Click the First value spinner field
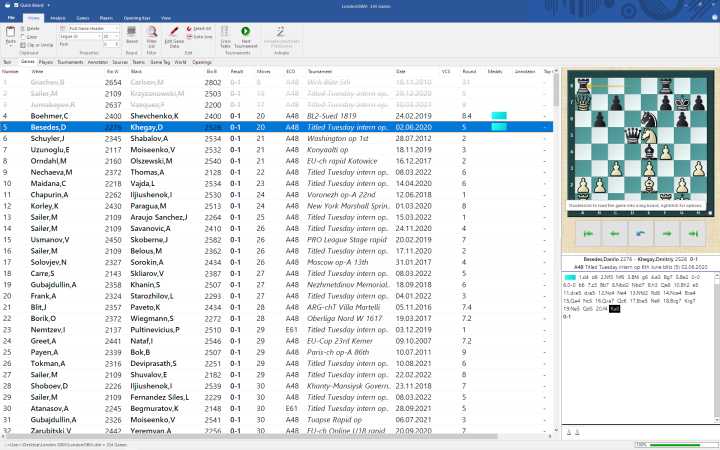Viewport: 720px width, 450px height. (x=111, y=45)
